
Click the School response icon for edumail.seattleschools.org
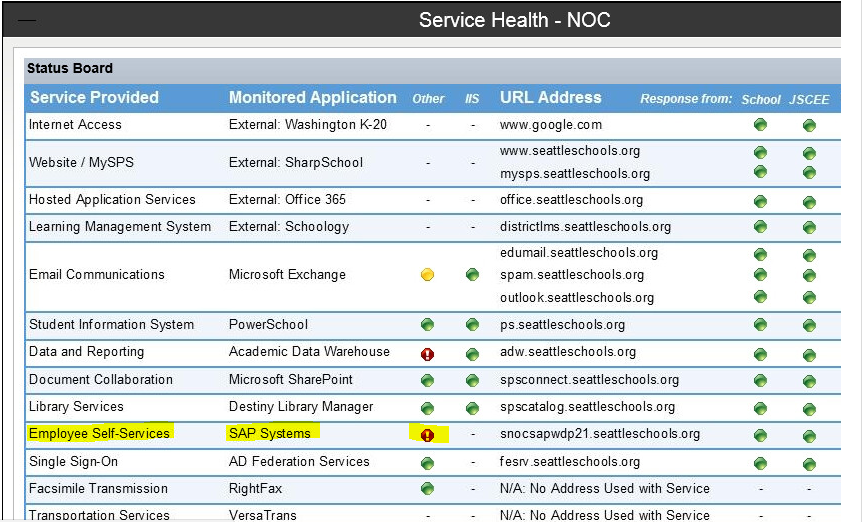(761, 254)
